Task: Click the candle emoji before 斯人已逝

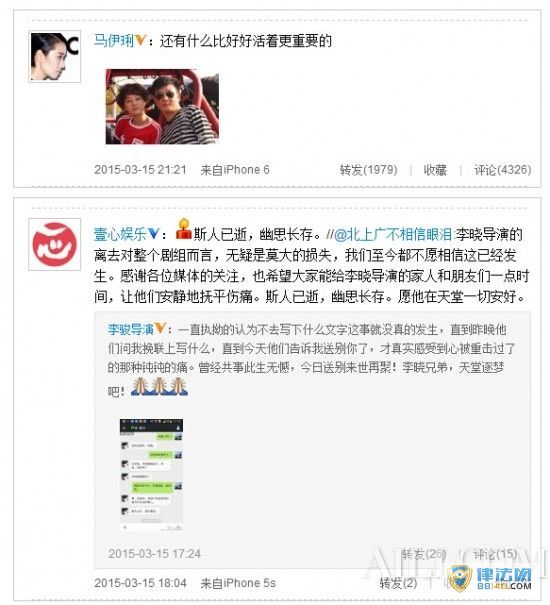Action: coord(184,230)
